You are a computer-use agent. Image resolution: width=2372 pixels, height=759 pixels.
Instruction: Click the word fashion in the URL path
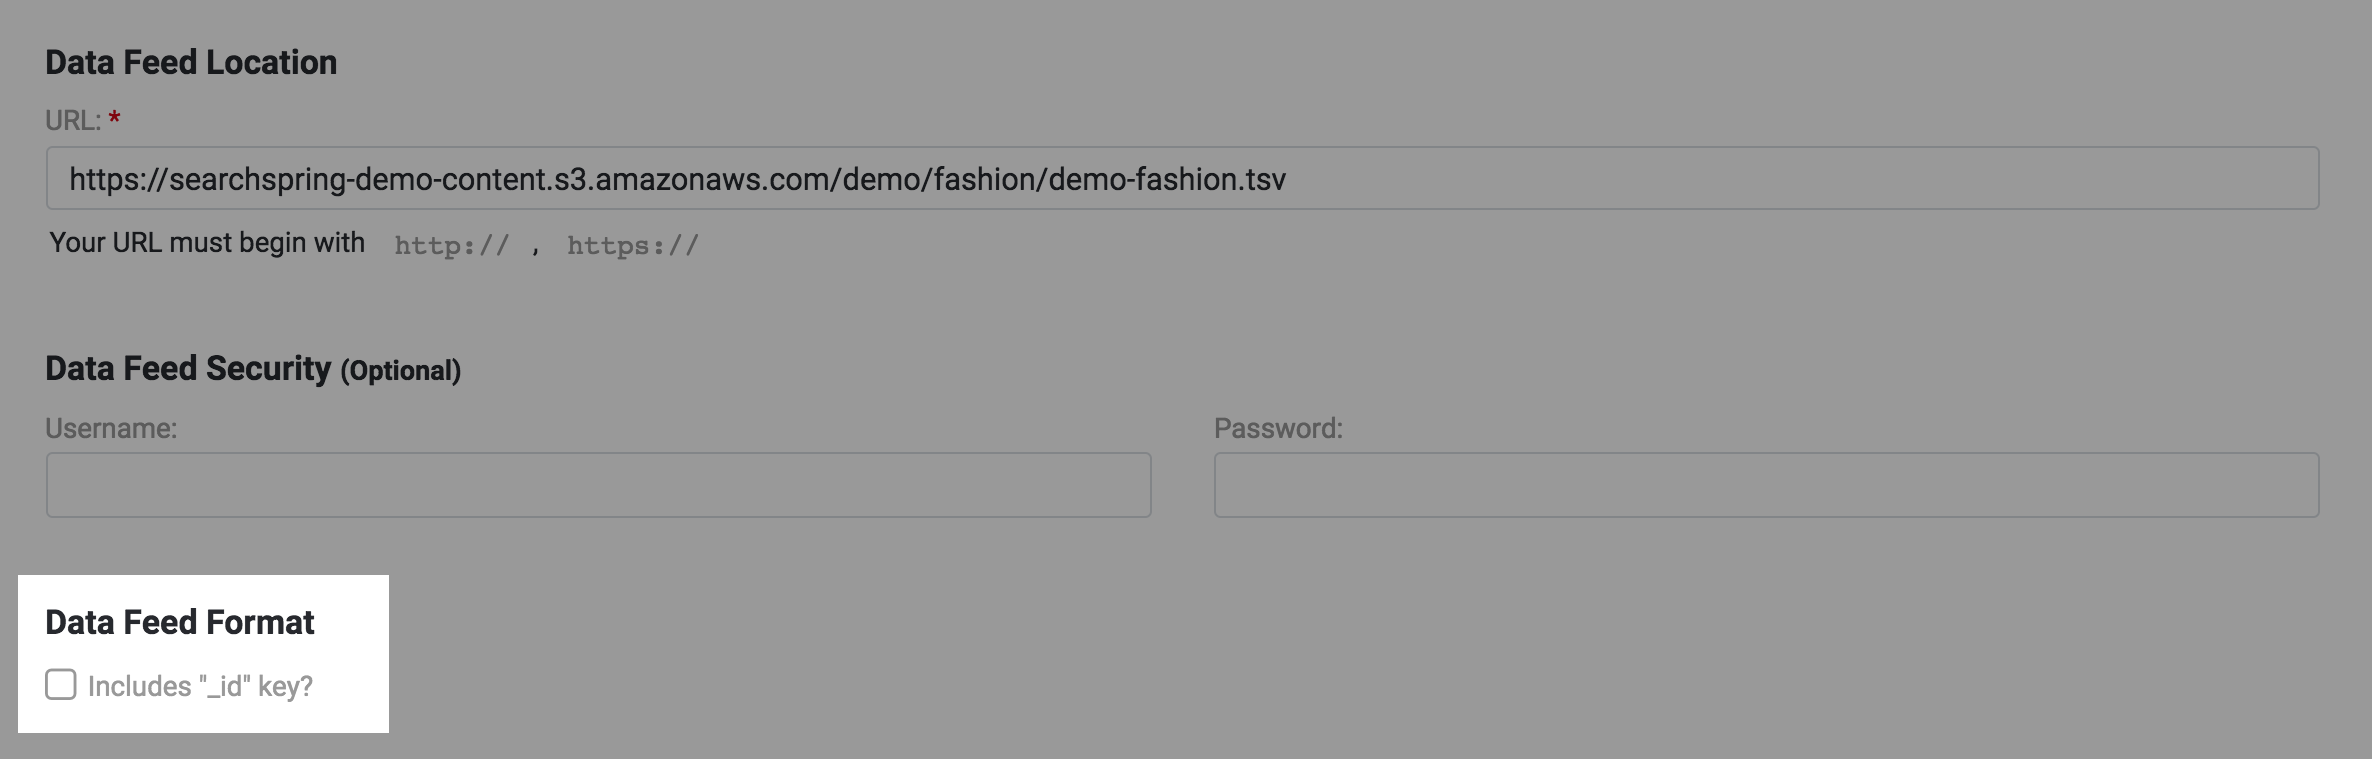tap(990, 180)
